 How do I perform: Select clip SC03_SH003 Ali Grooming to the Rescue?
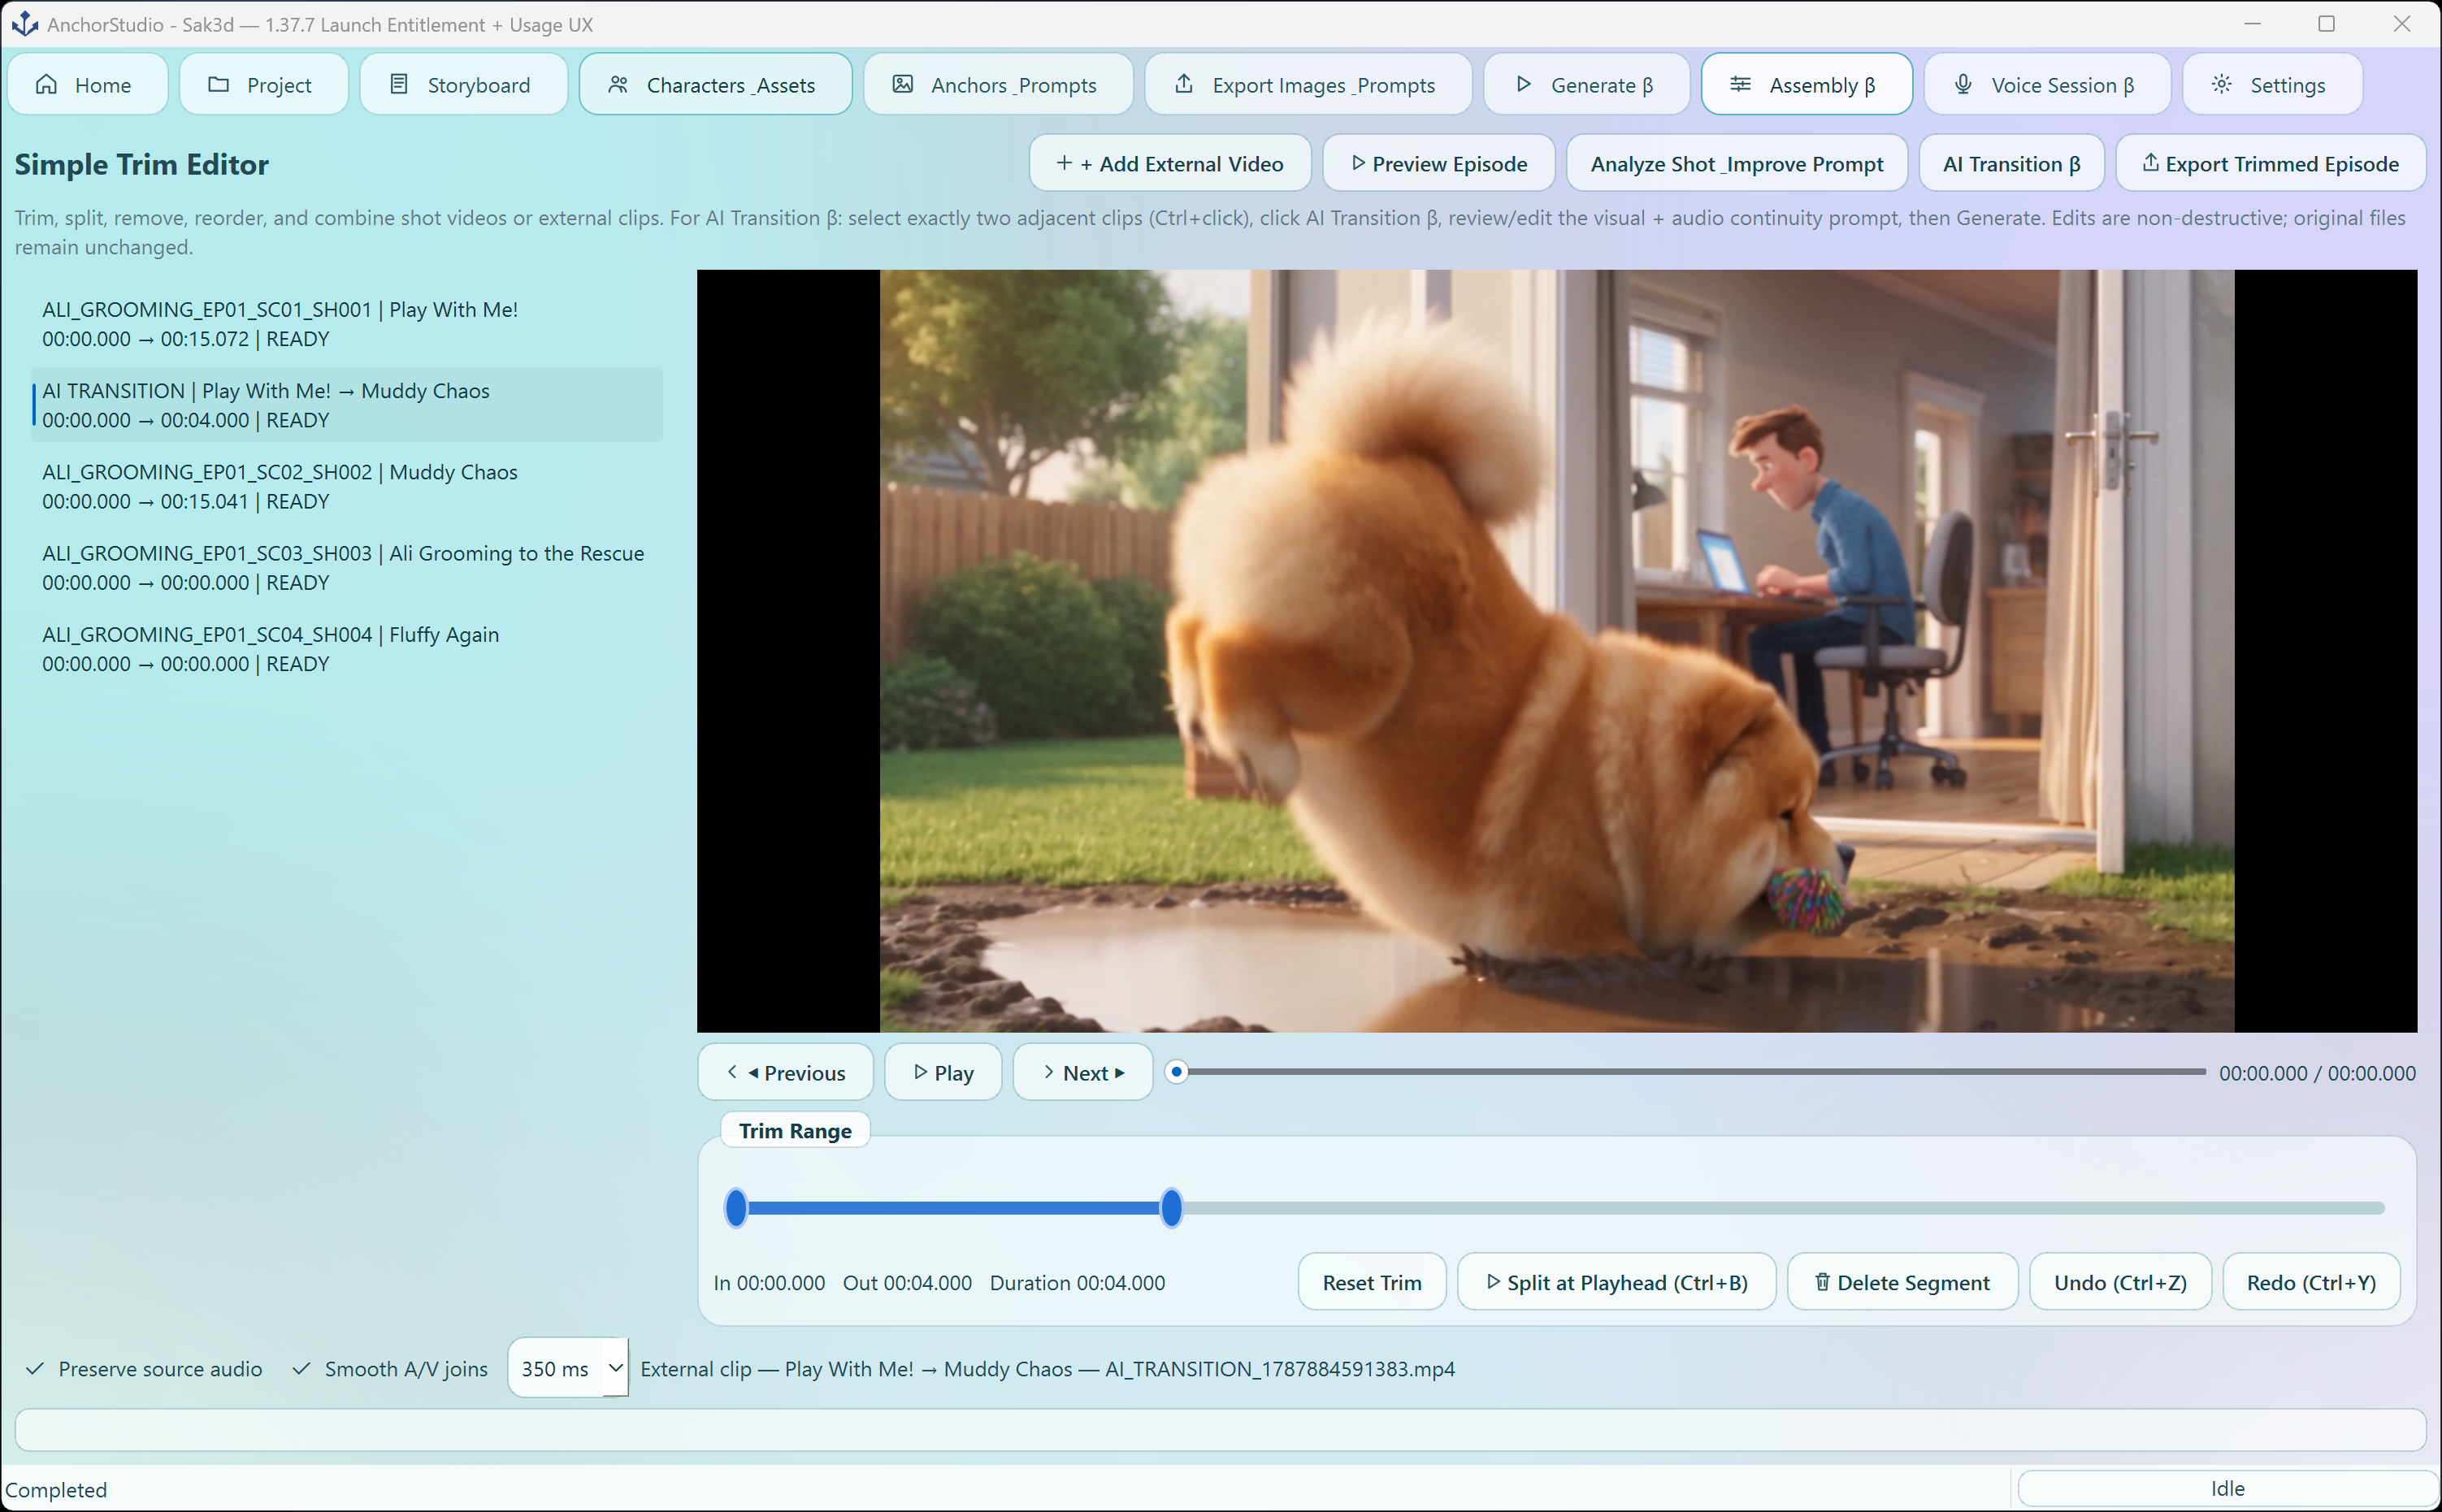pos(347,567)
